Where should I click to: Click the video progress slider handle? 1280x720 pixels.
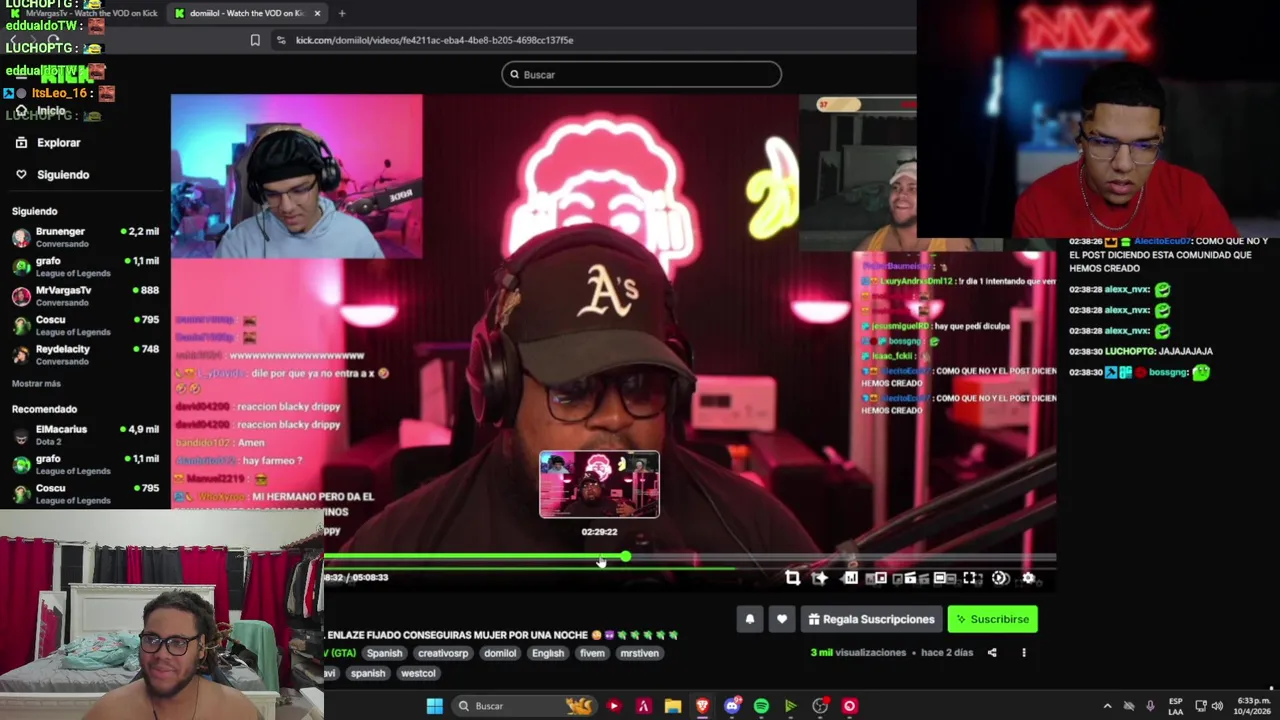pyautogui.click(x=625, y=556)
